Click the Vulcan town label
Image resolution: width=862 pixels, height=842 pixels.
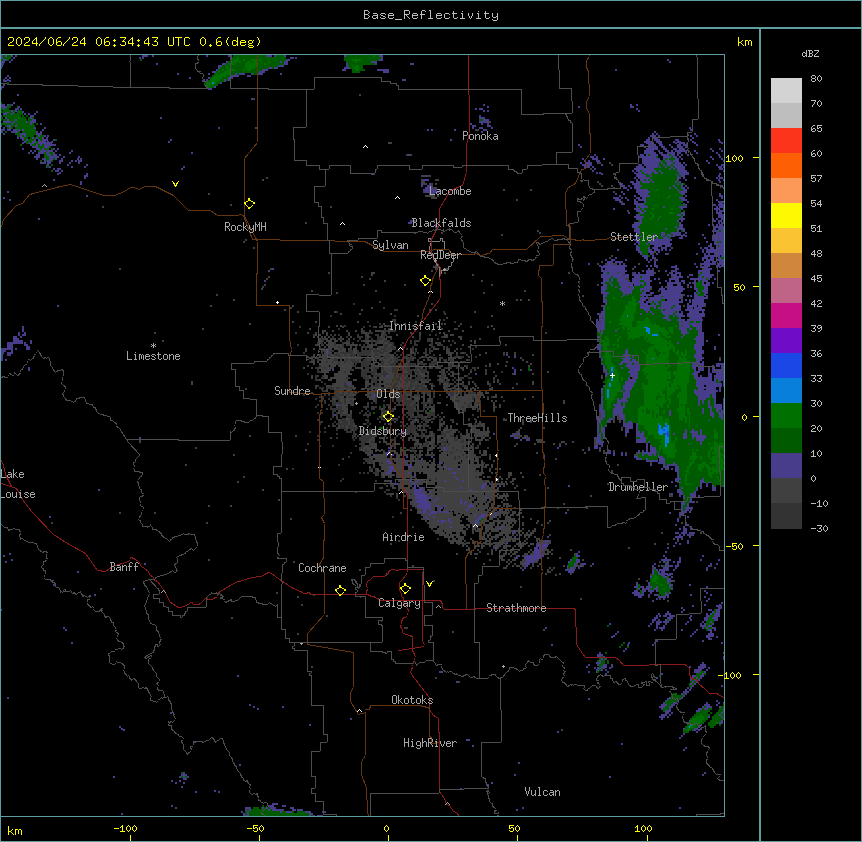(x=542, y=792)
